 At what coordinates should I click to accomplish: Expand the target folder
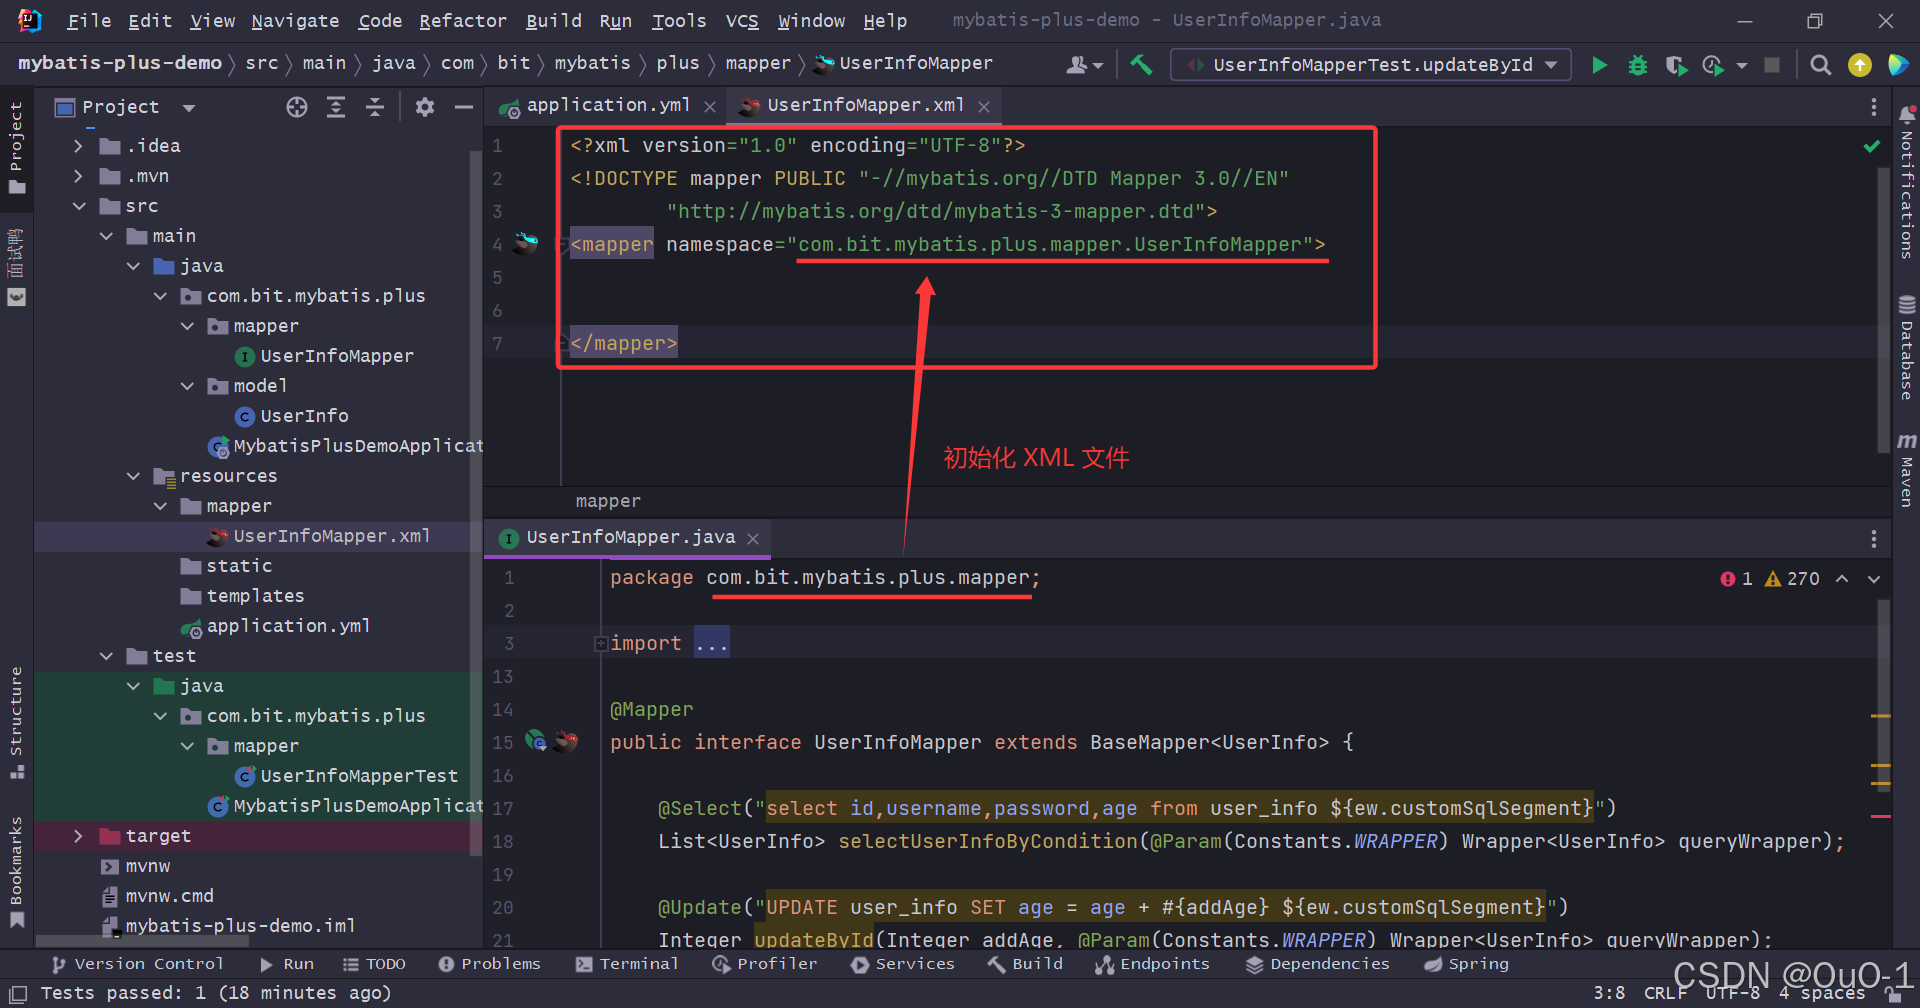(78, 836)
